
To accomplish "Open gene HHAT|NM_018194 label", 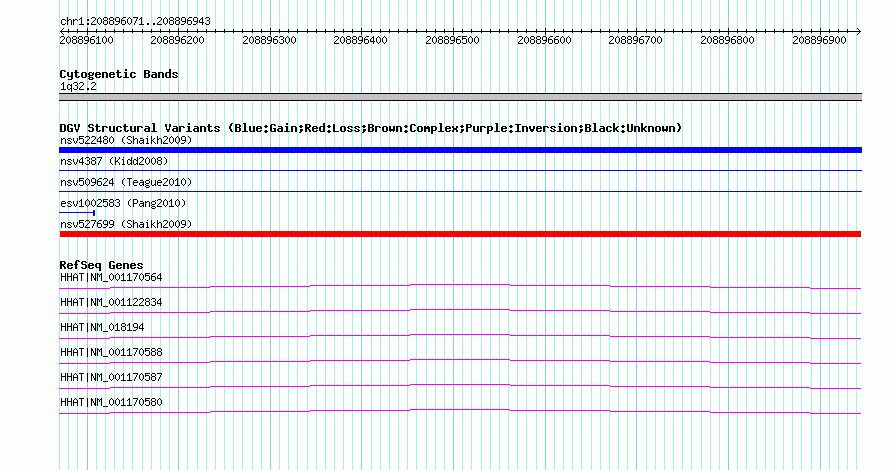I will click(x=102, y=328).
